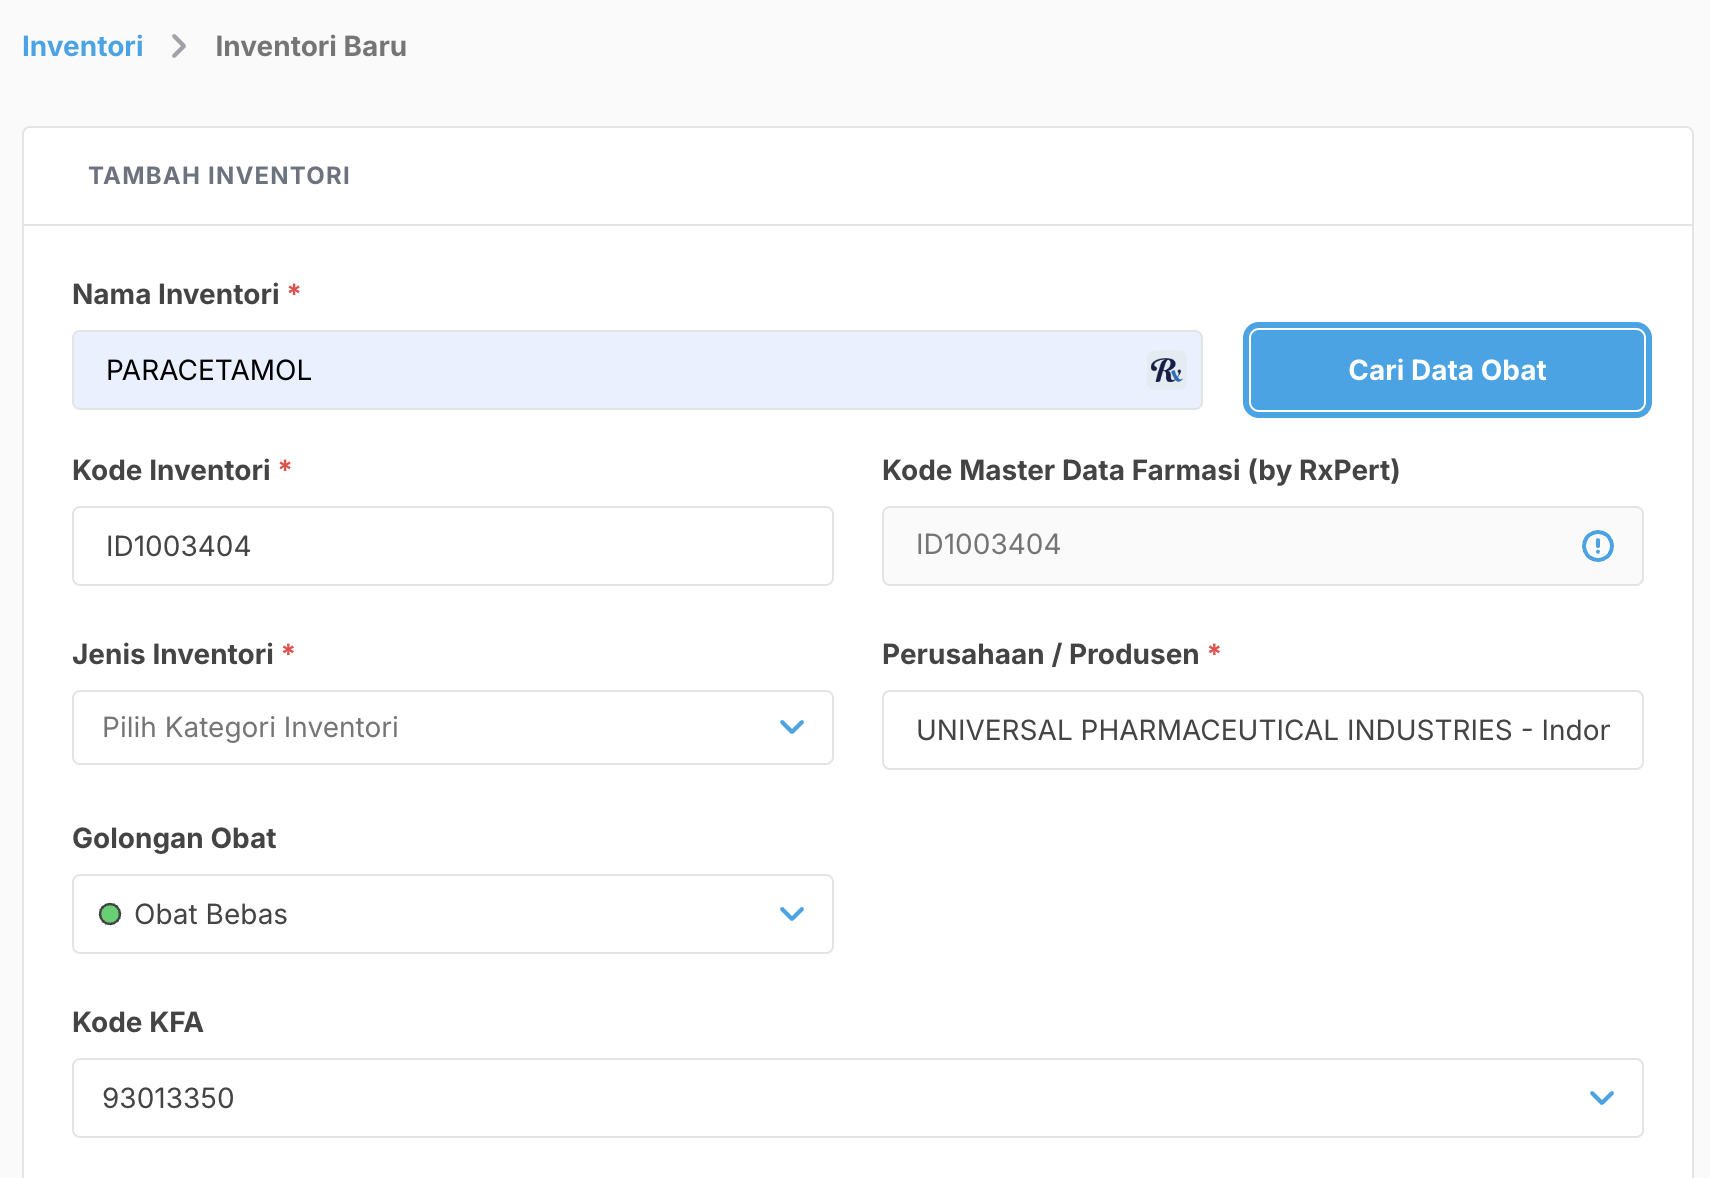Click the Cari Data Obat button

[1445, 370]
